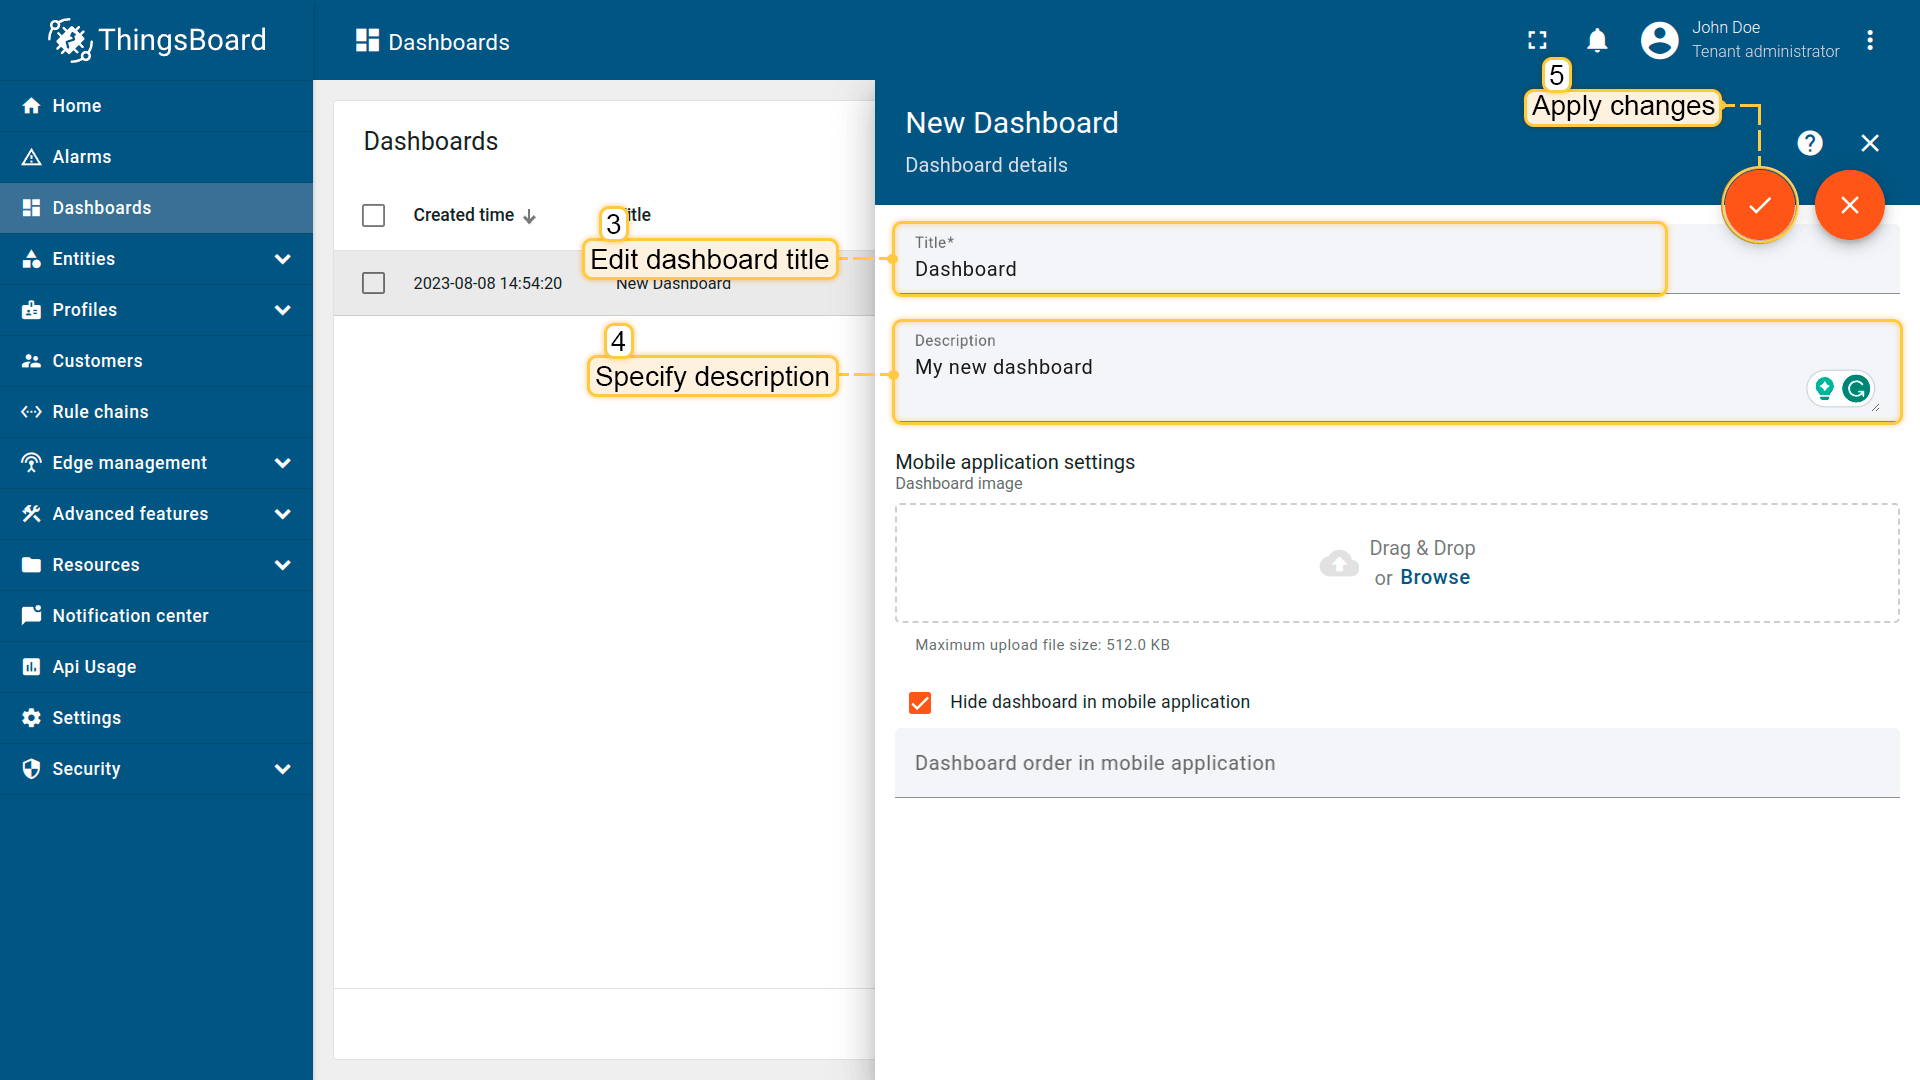The height and width of the screenshot is (1080, 1920).
Task: Toggle fullscreen mode icon in top bar
Action: [x=1537, y=40]
